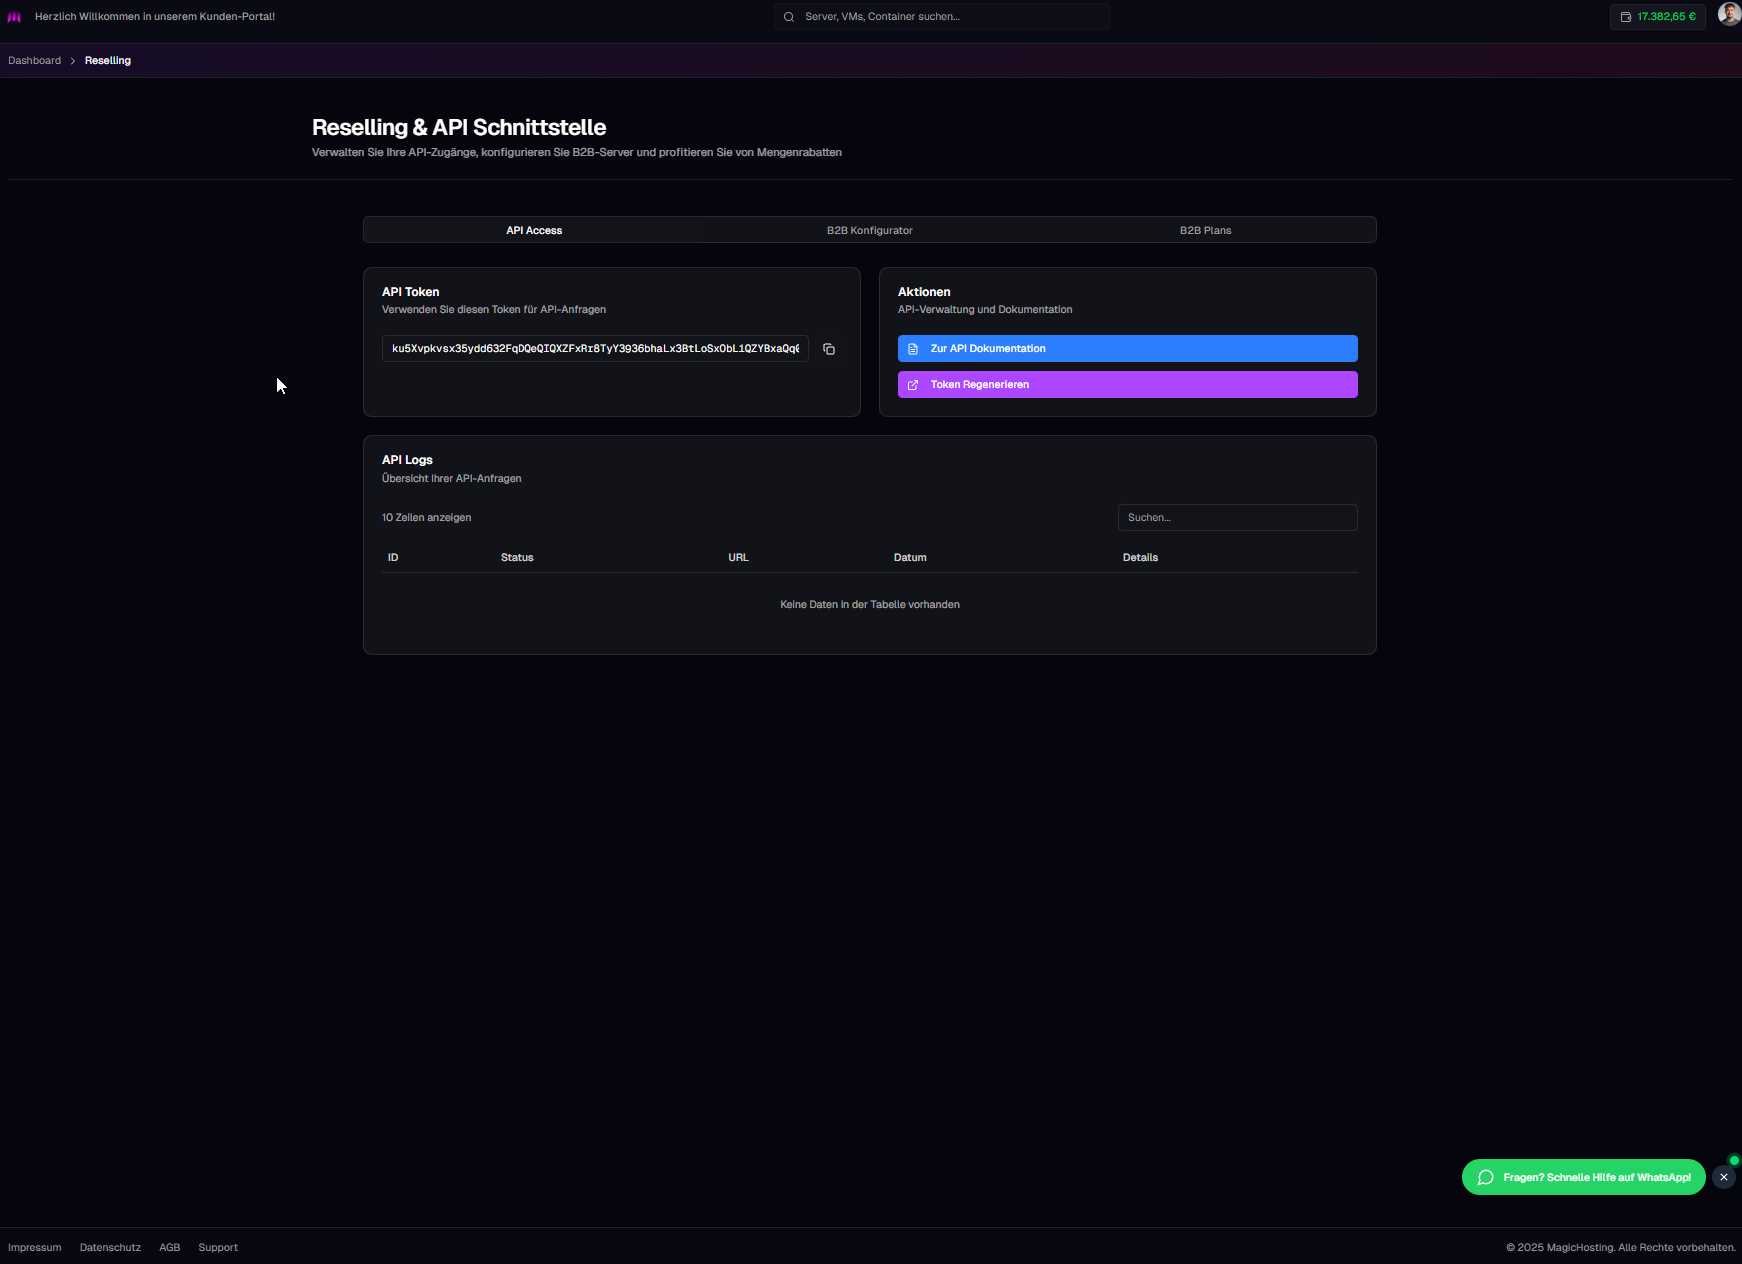The height and width of the screenshot is (1264, 1742).
Task: Open WhatsApp quick help chat button
Action: pyautogui.click(x=1583, y=1177)
